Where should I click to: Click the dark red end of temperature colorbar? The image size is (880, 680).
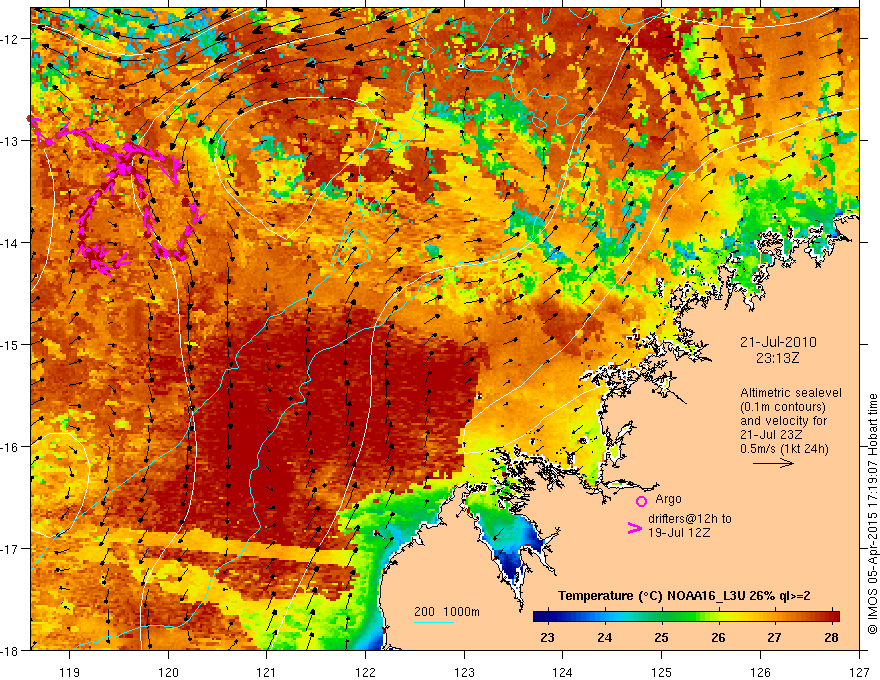[833, 616]
